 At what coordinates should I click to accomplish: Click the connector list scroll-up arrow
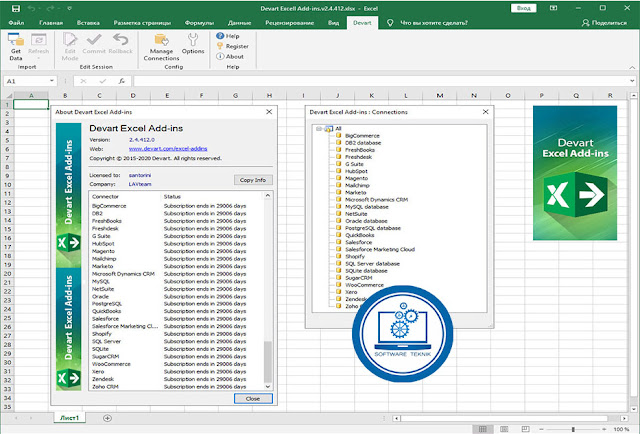(268, 196)
